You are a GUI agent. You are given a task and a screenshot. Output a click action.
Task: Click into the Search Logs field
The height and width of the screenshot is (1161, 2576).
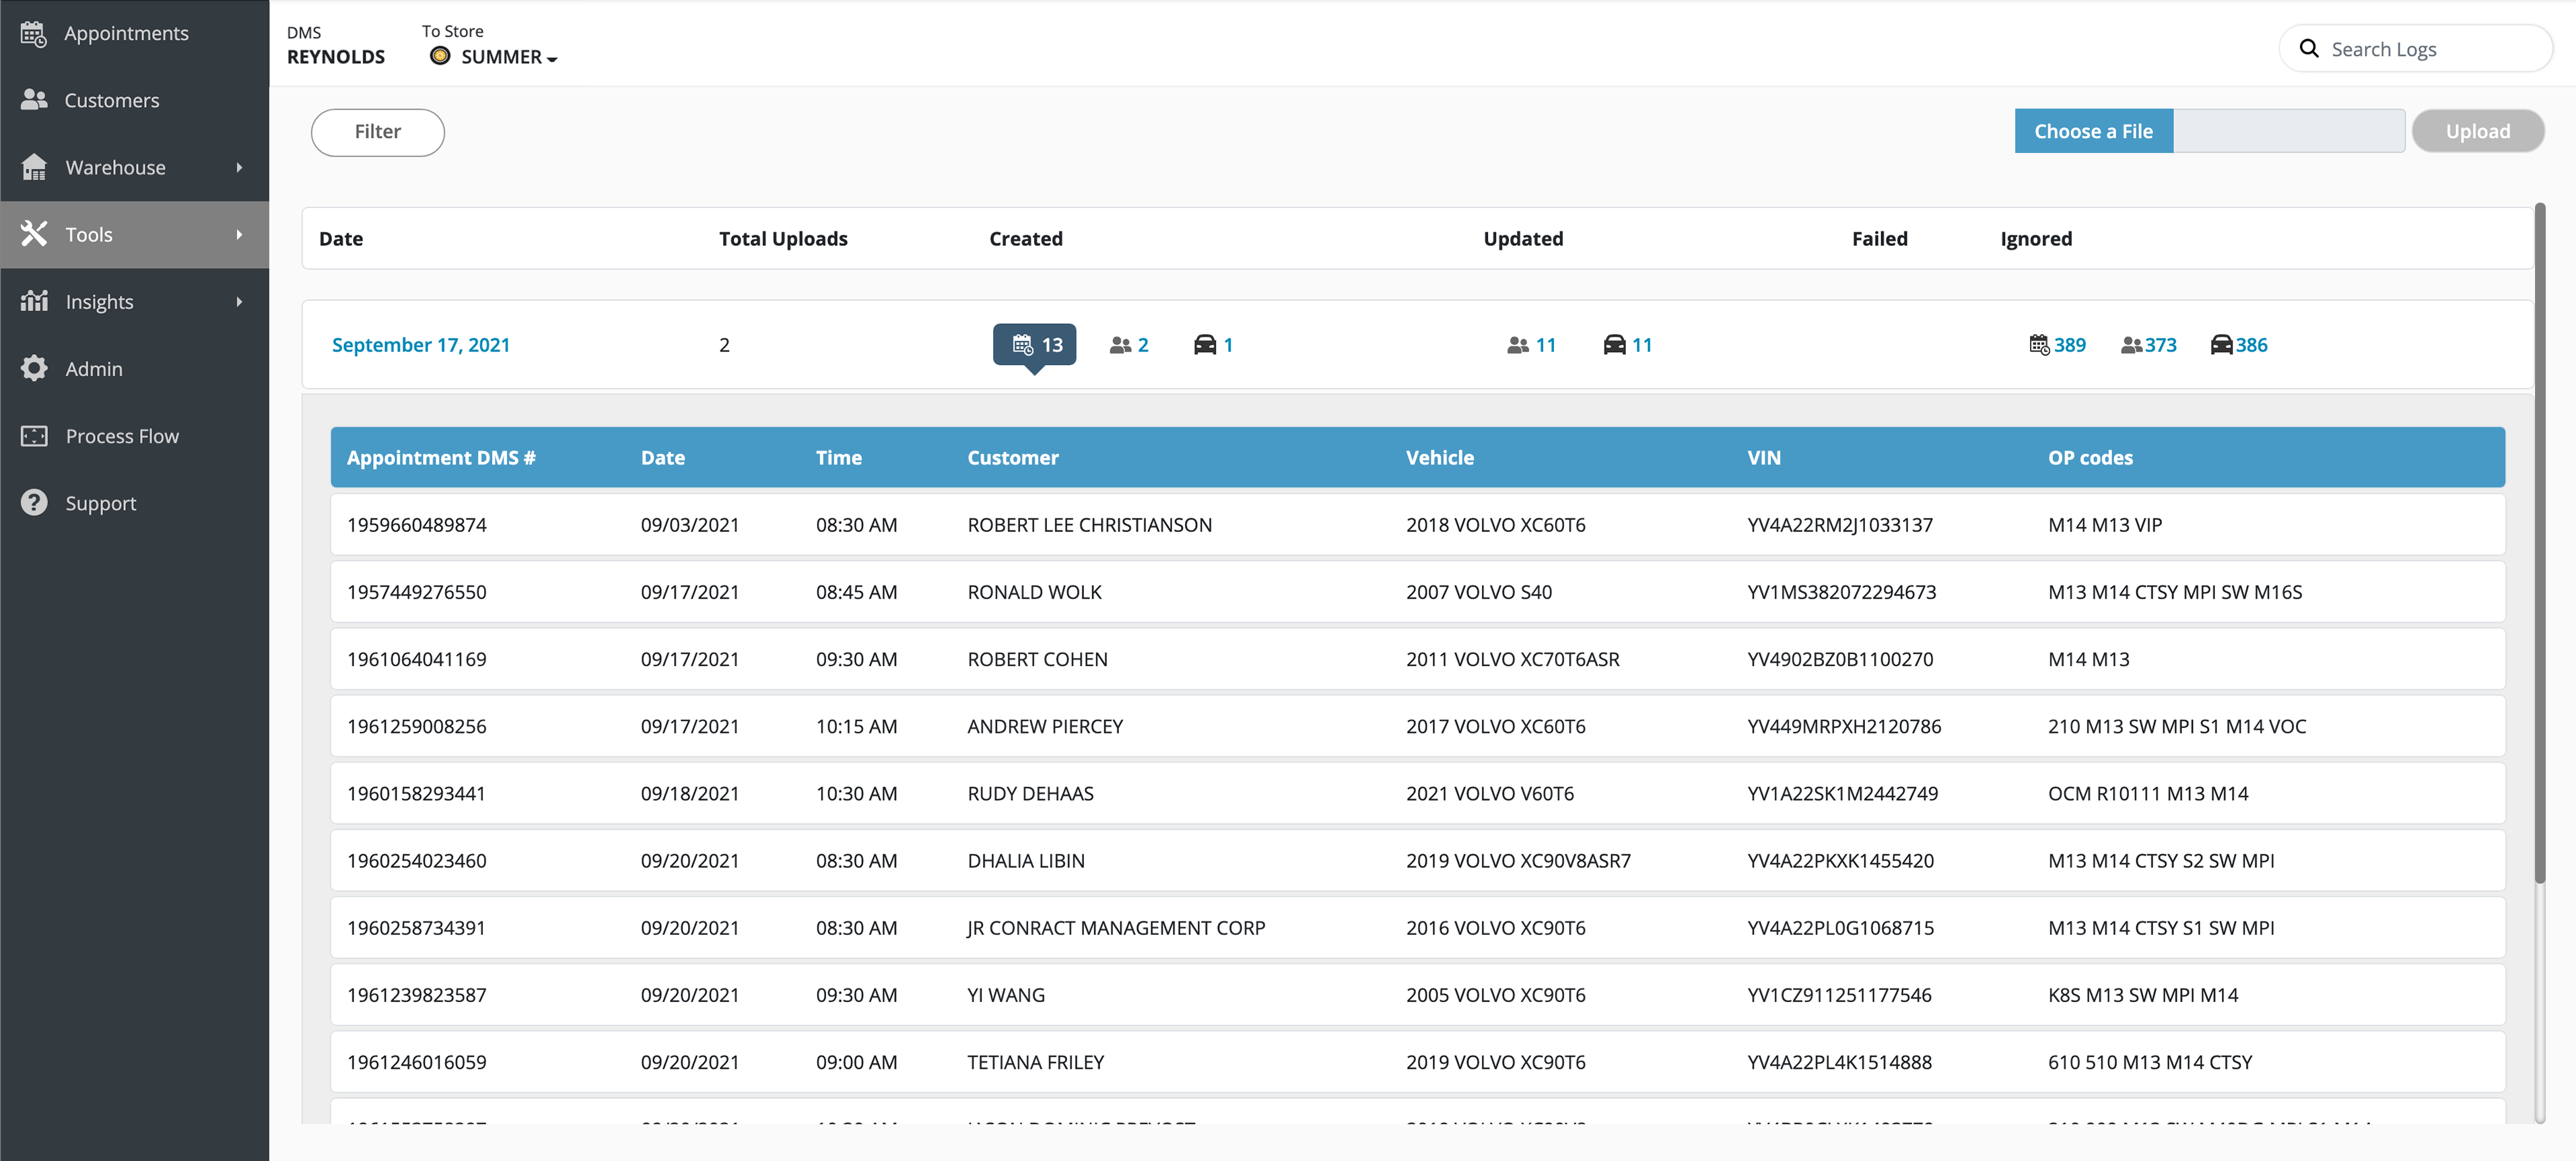point(2430,49)
